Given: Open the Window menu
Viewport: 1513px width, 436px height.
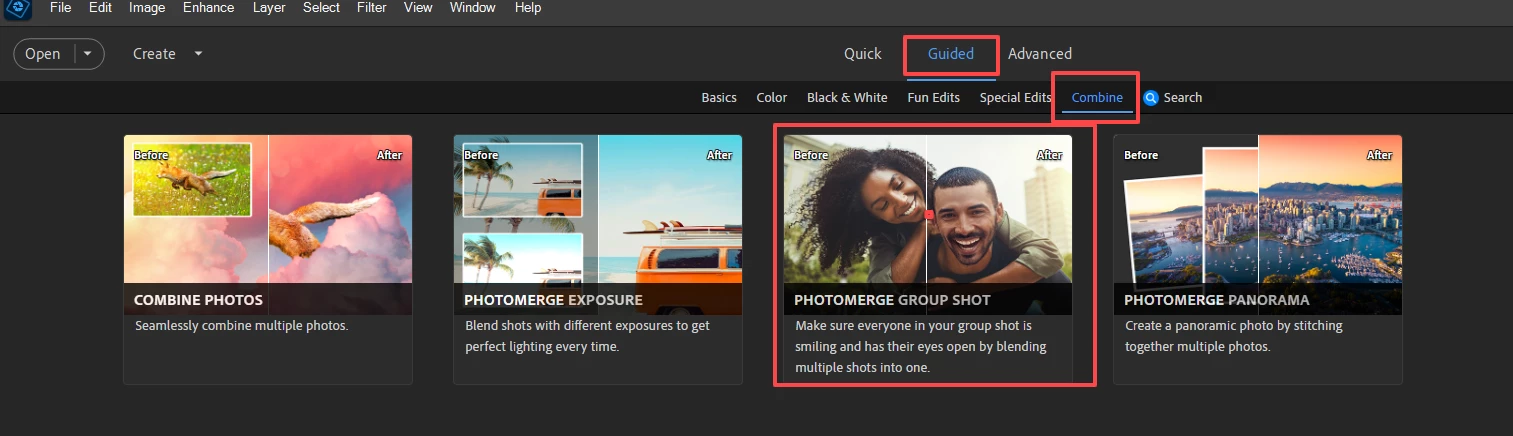Looking at the screenshot, I should point(472,8).
